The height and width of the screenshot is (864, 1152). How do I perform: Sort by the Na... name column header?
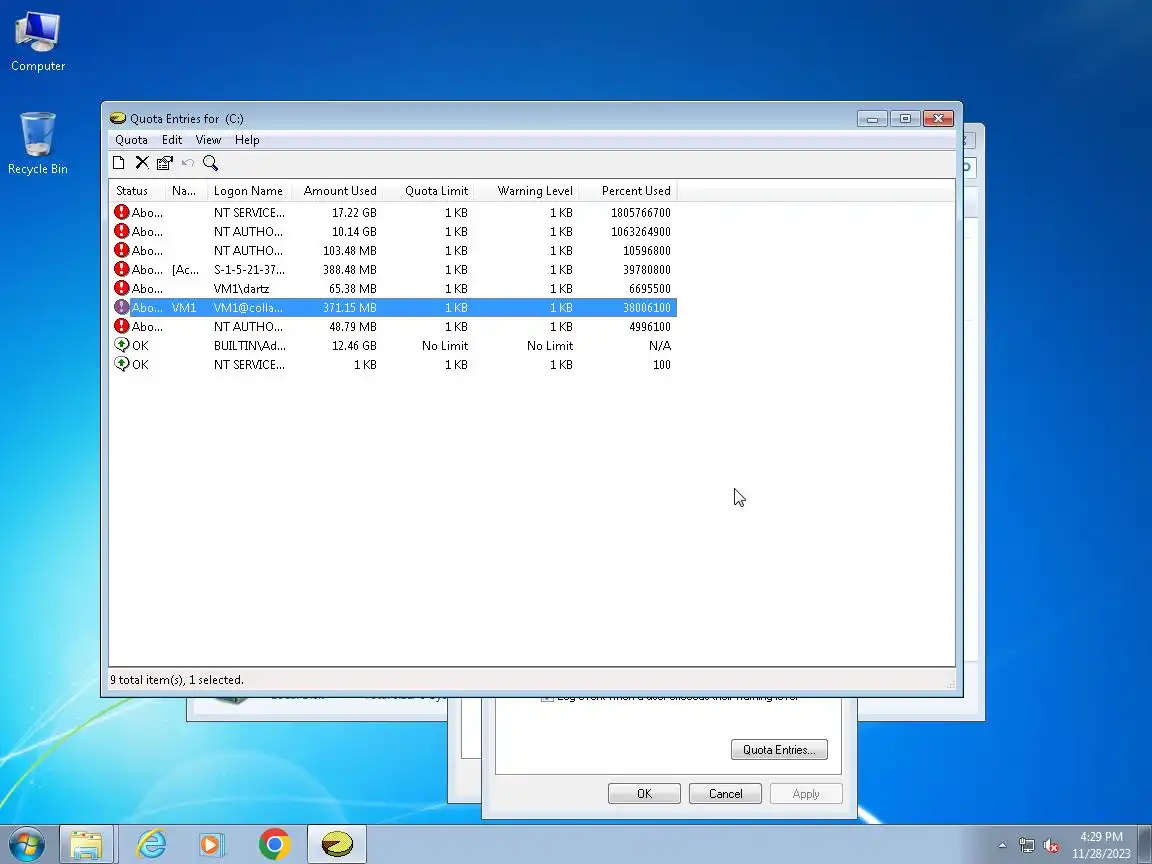click(187, 190)
